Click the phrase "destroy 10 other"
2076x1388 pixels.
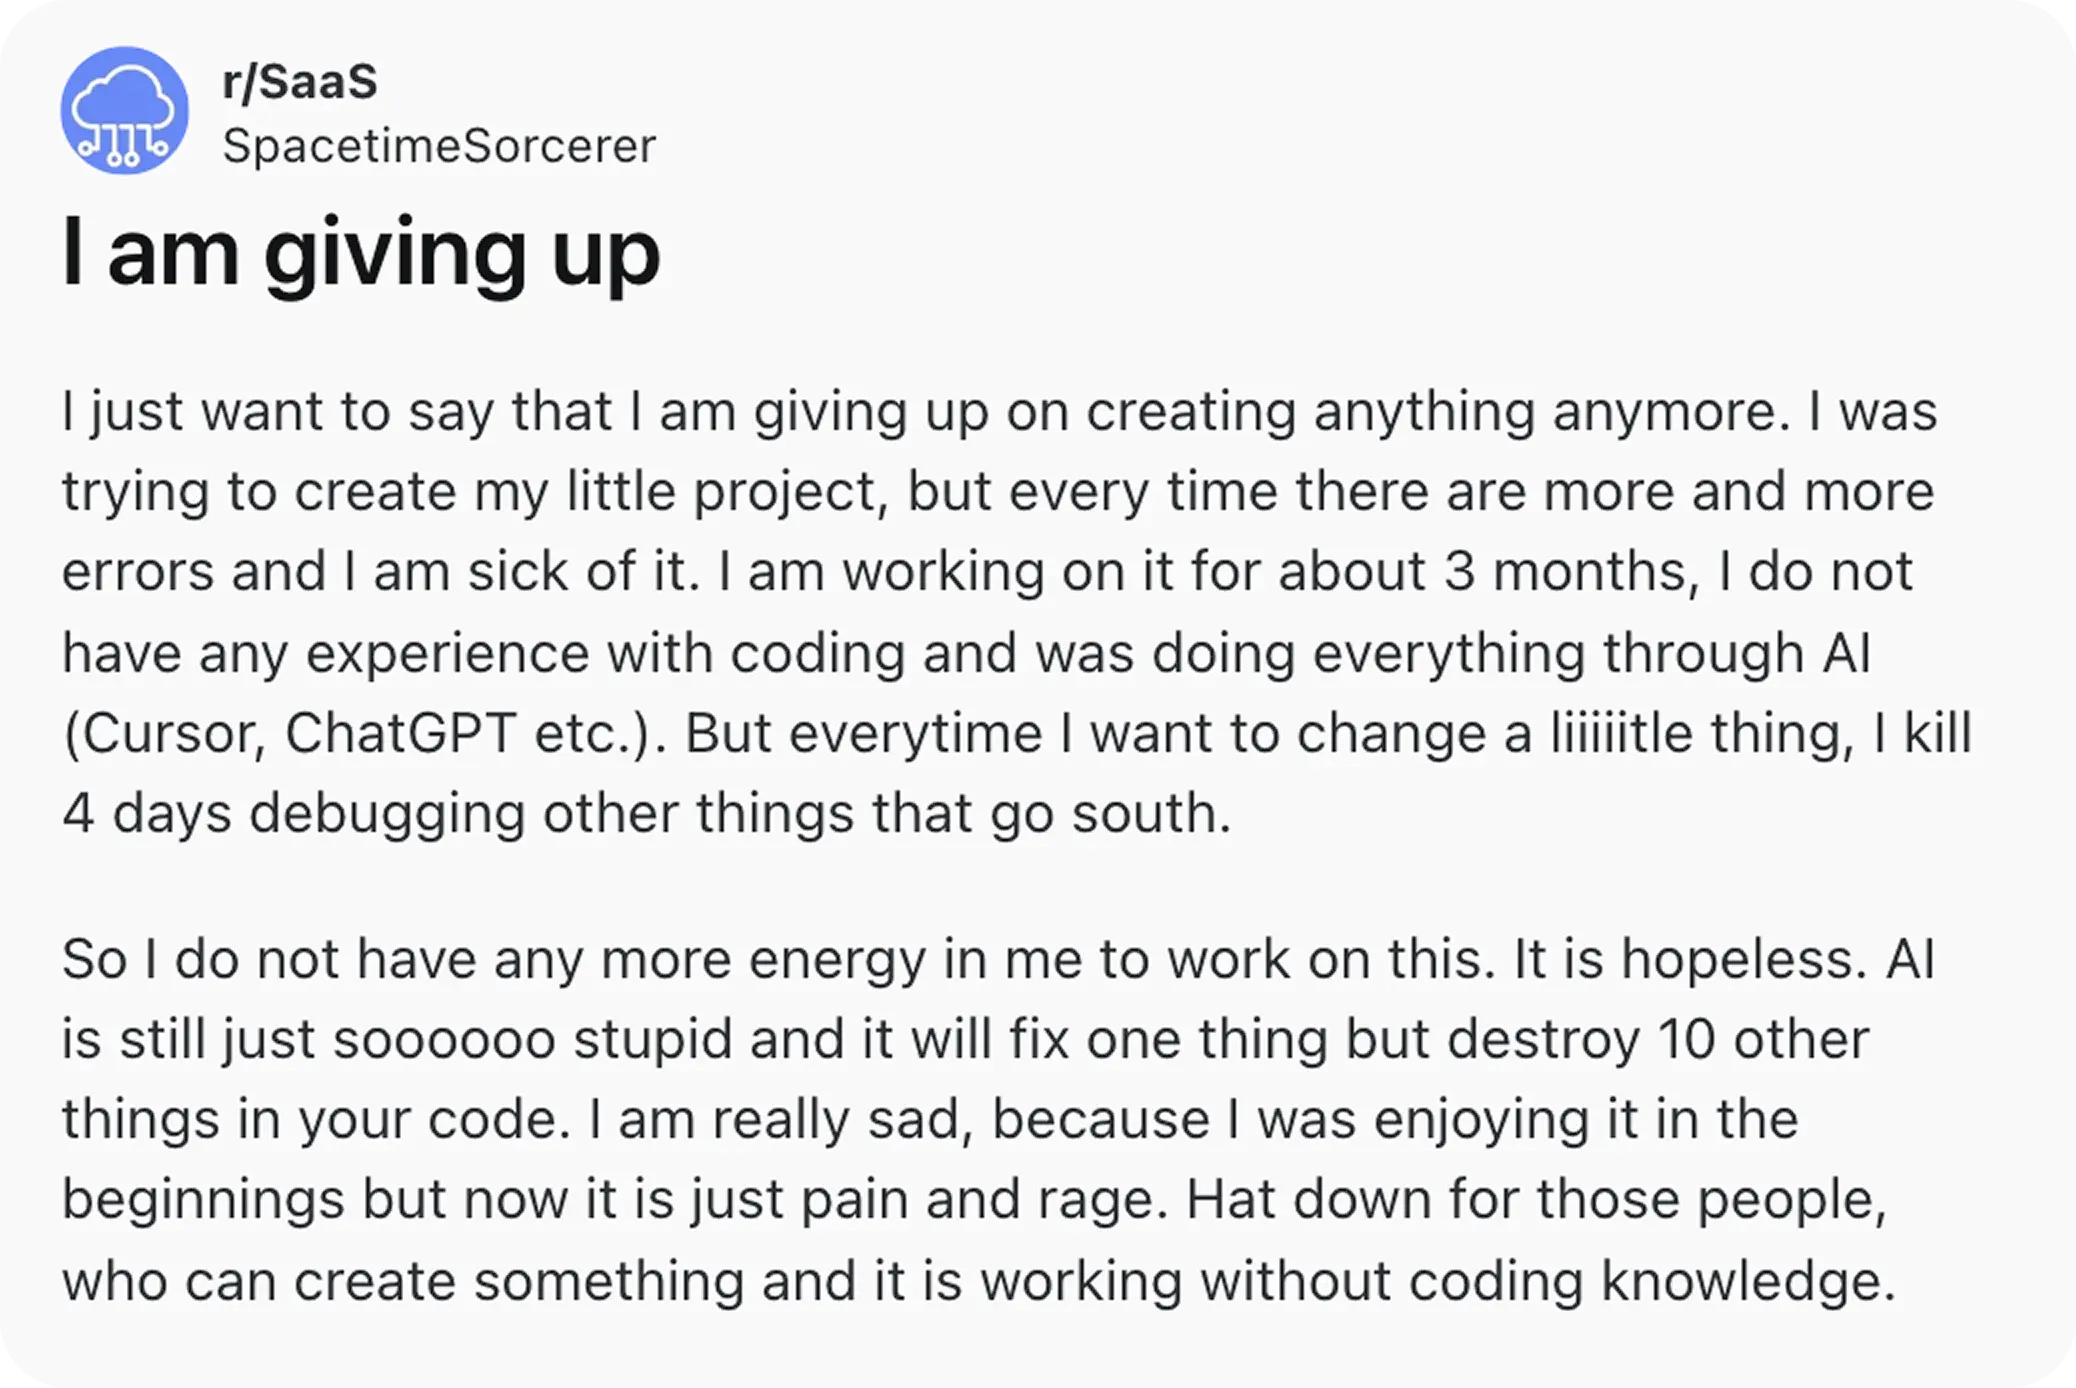pos(1657,1040)
